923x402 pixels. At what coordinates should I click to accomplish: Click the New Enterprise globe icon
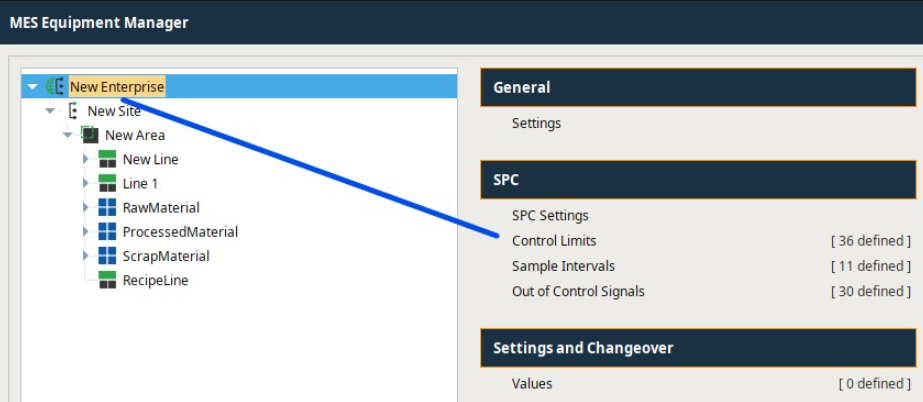[56, 87]
